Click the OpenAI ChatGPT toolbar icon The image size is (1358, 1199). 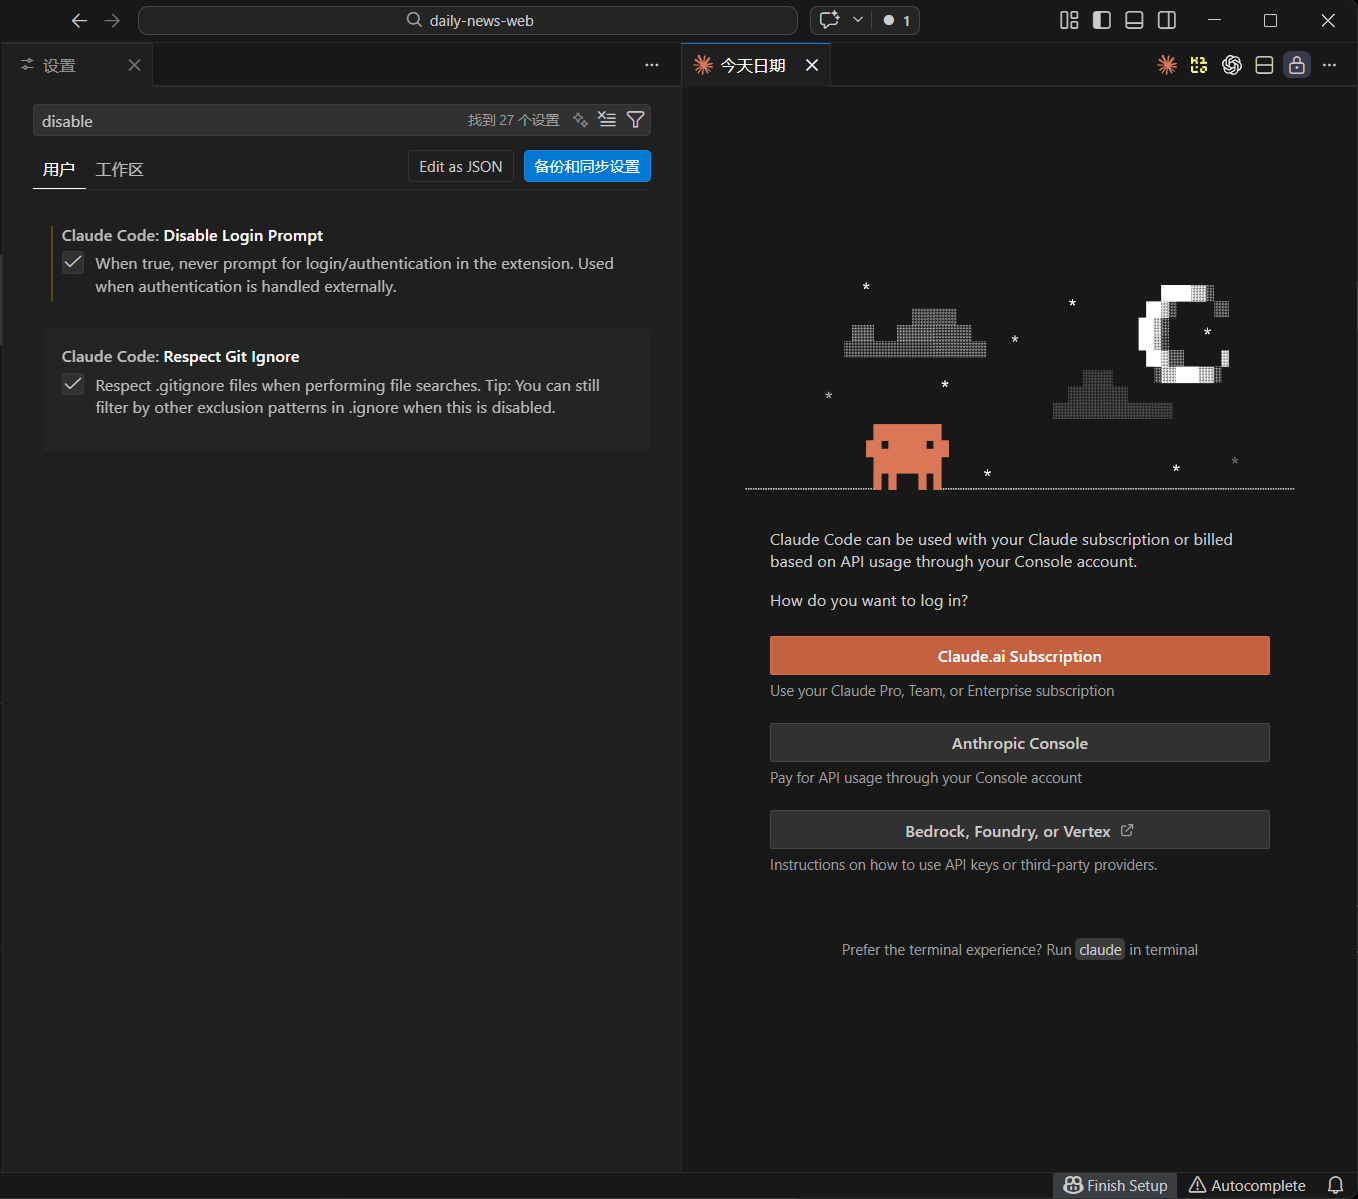click(1232, 65)
